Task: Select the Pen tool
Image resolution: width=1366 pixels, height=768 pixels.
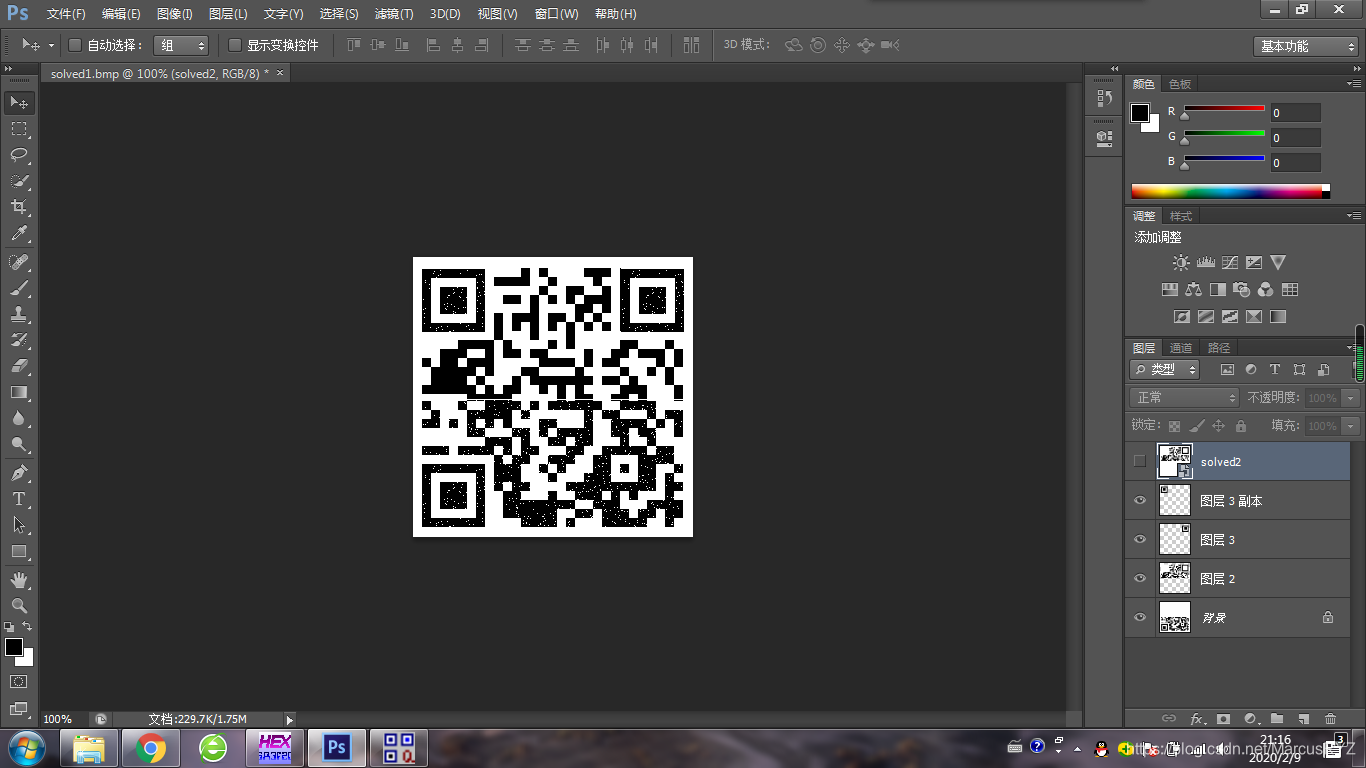Action: (19, 472)
